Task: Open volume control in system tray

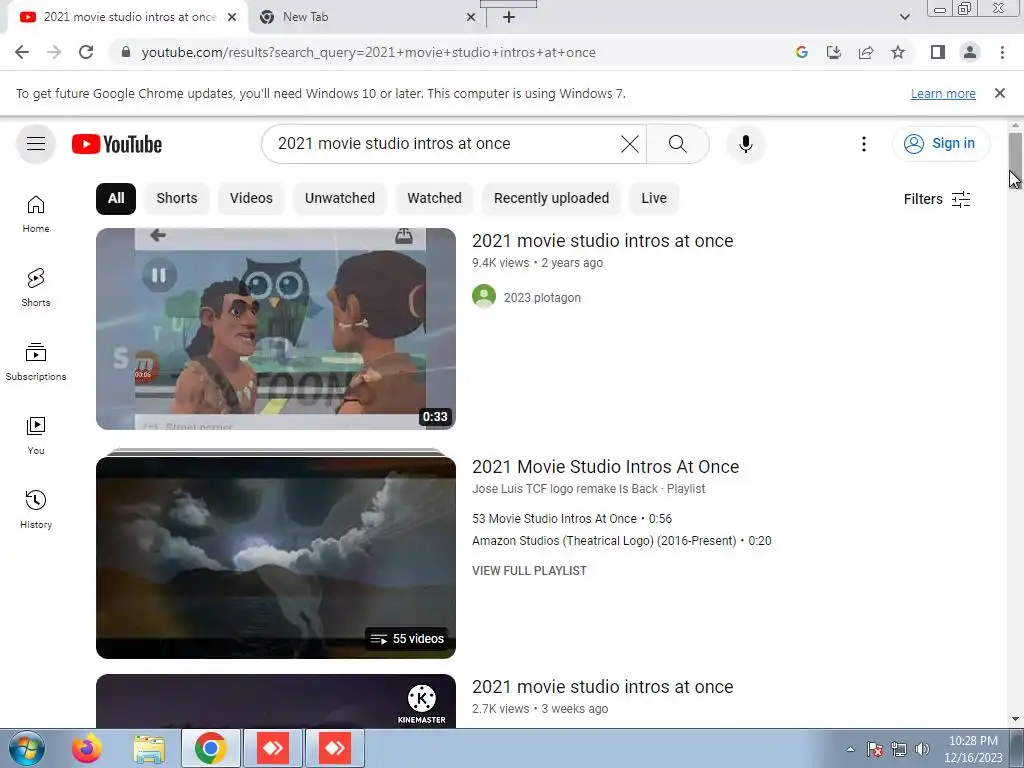Action: (922, 749)
